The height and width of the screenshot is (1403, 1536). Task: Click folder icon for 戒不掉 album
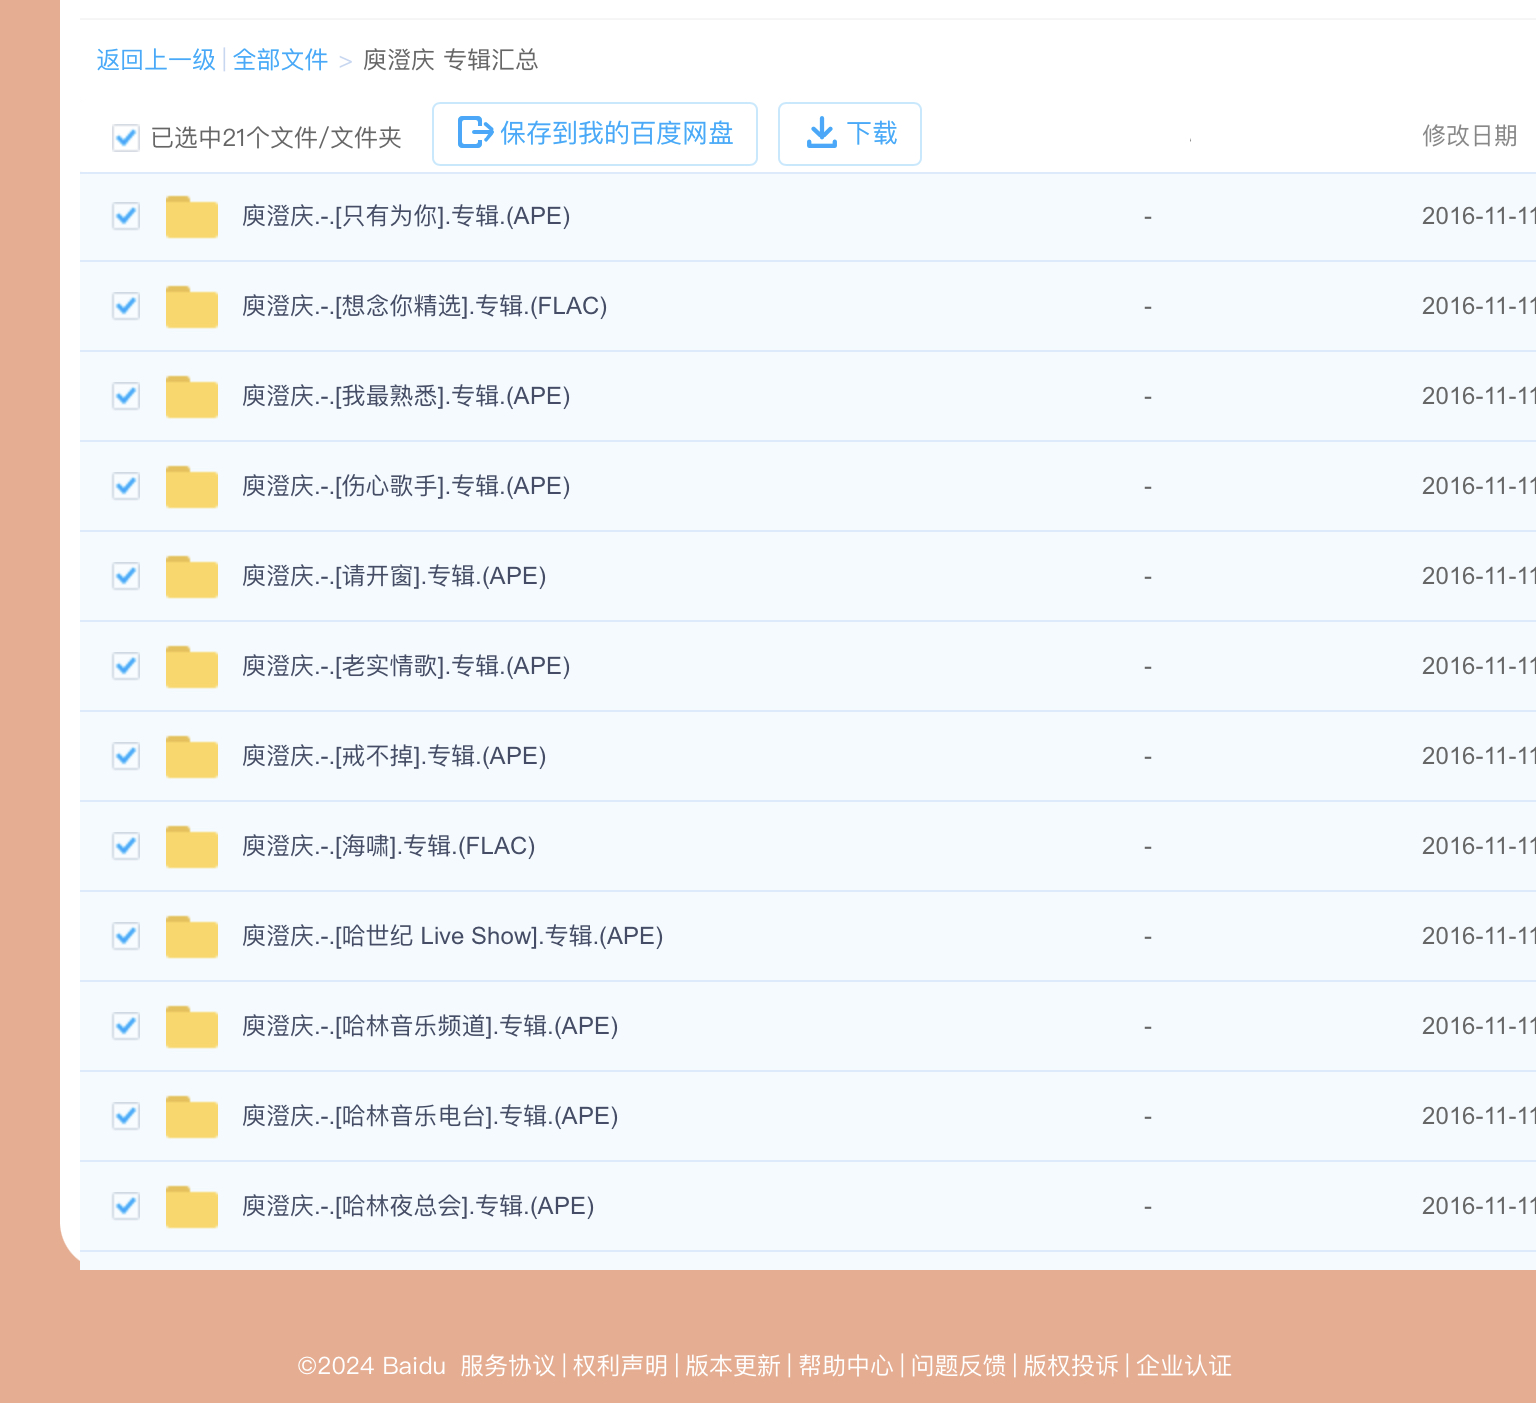(x=192, y=757)
